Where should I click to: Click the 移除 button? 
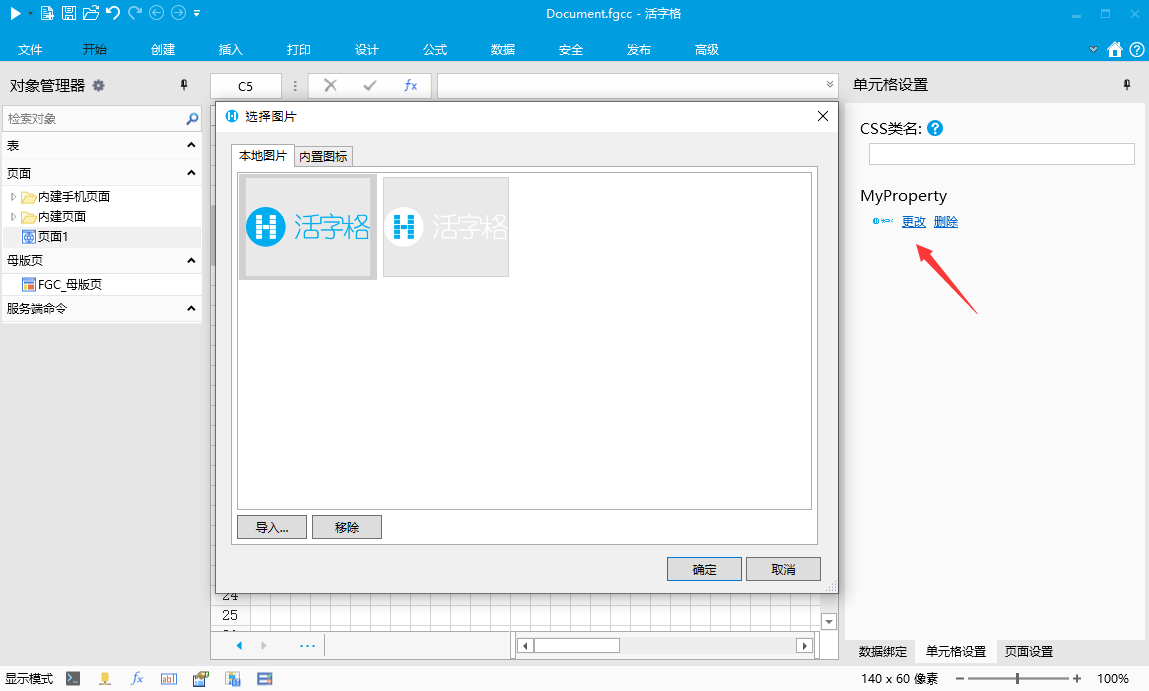point(347,527)
